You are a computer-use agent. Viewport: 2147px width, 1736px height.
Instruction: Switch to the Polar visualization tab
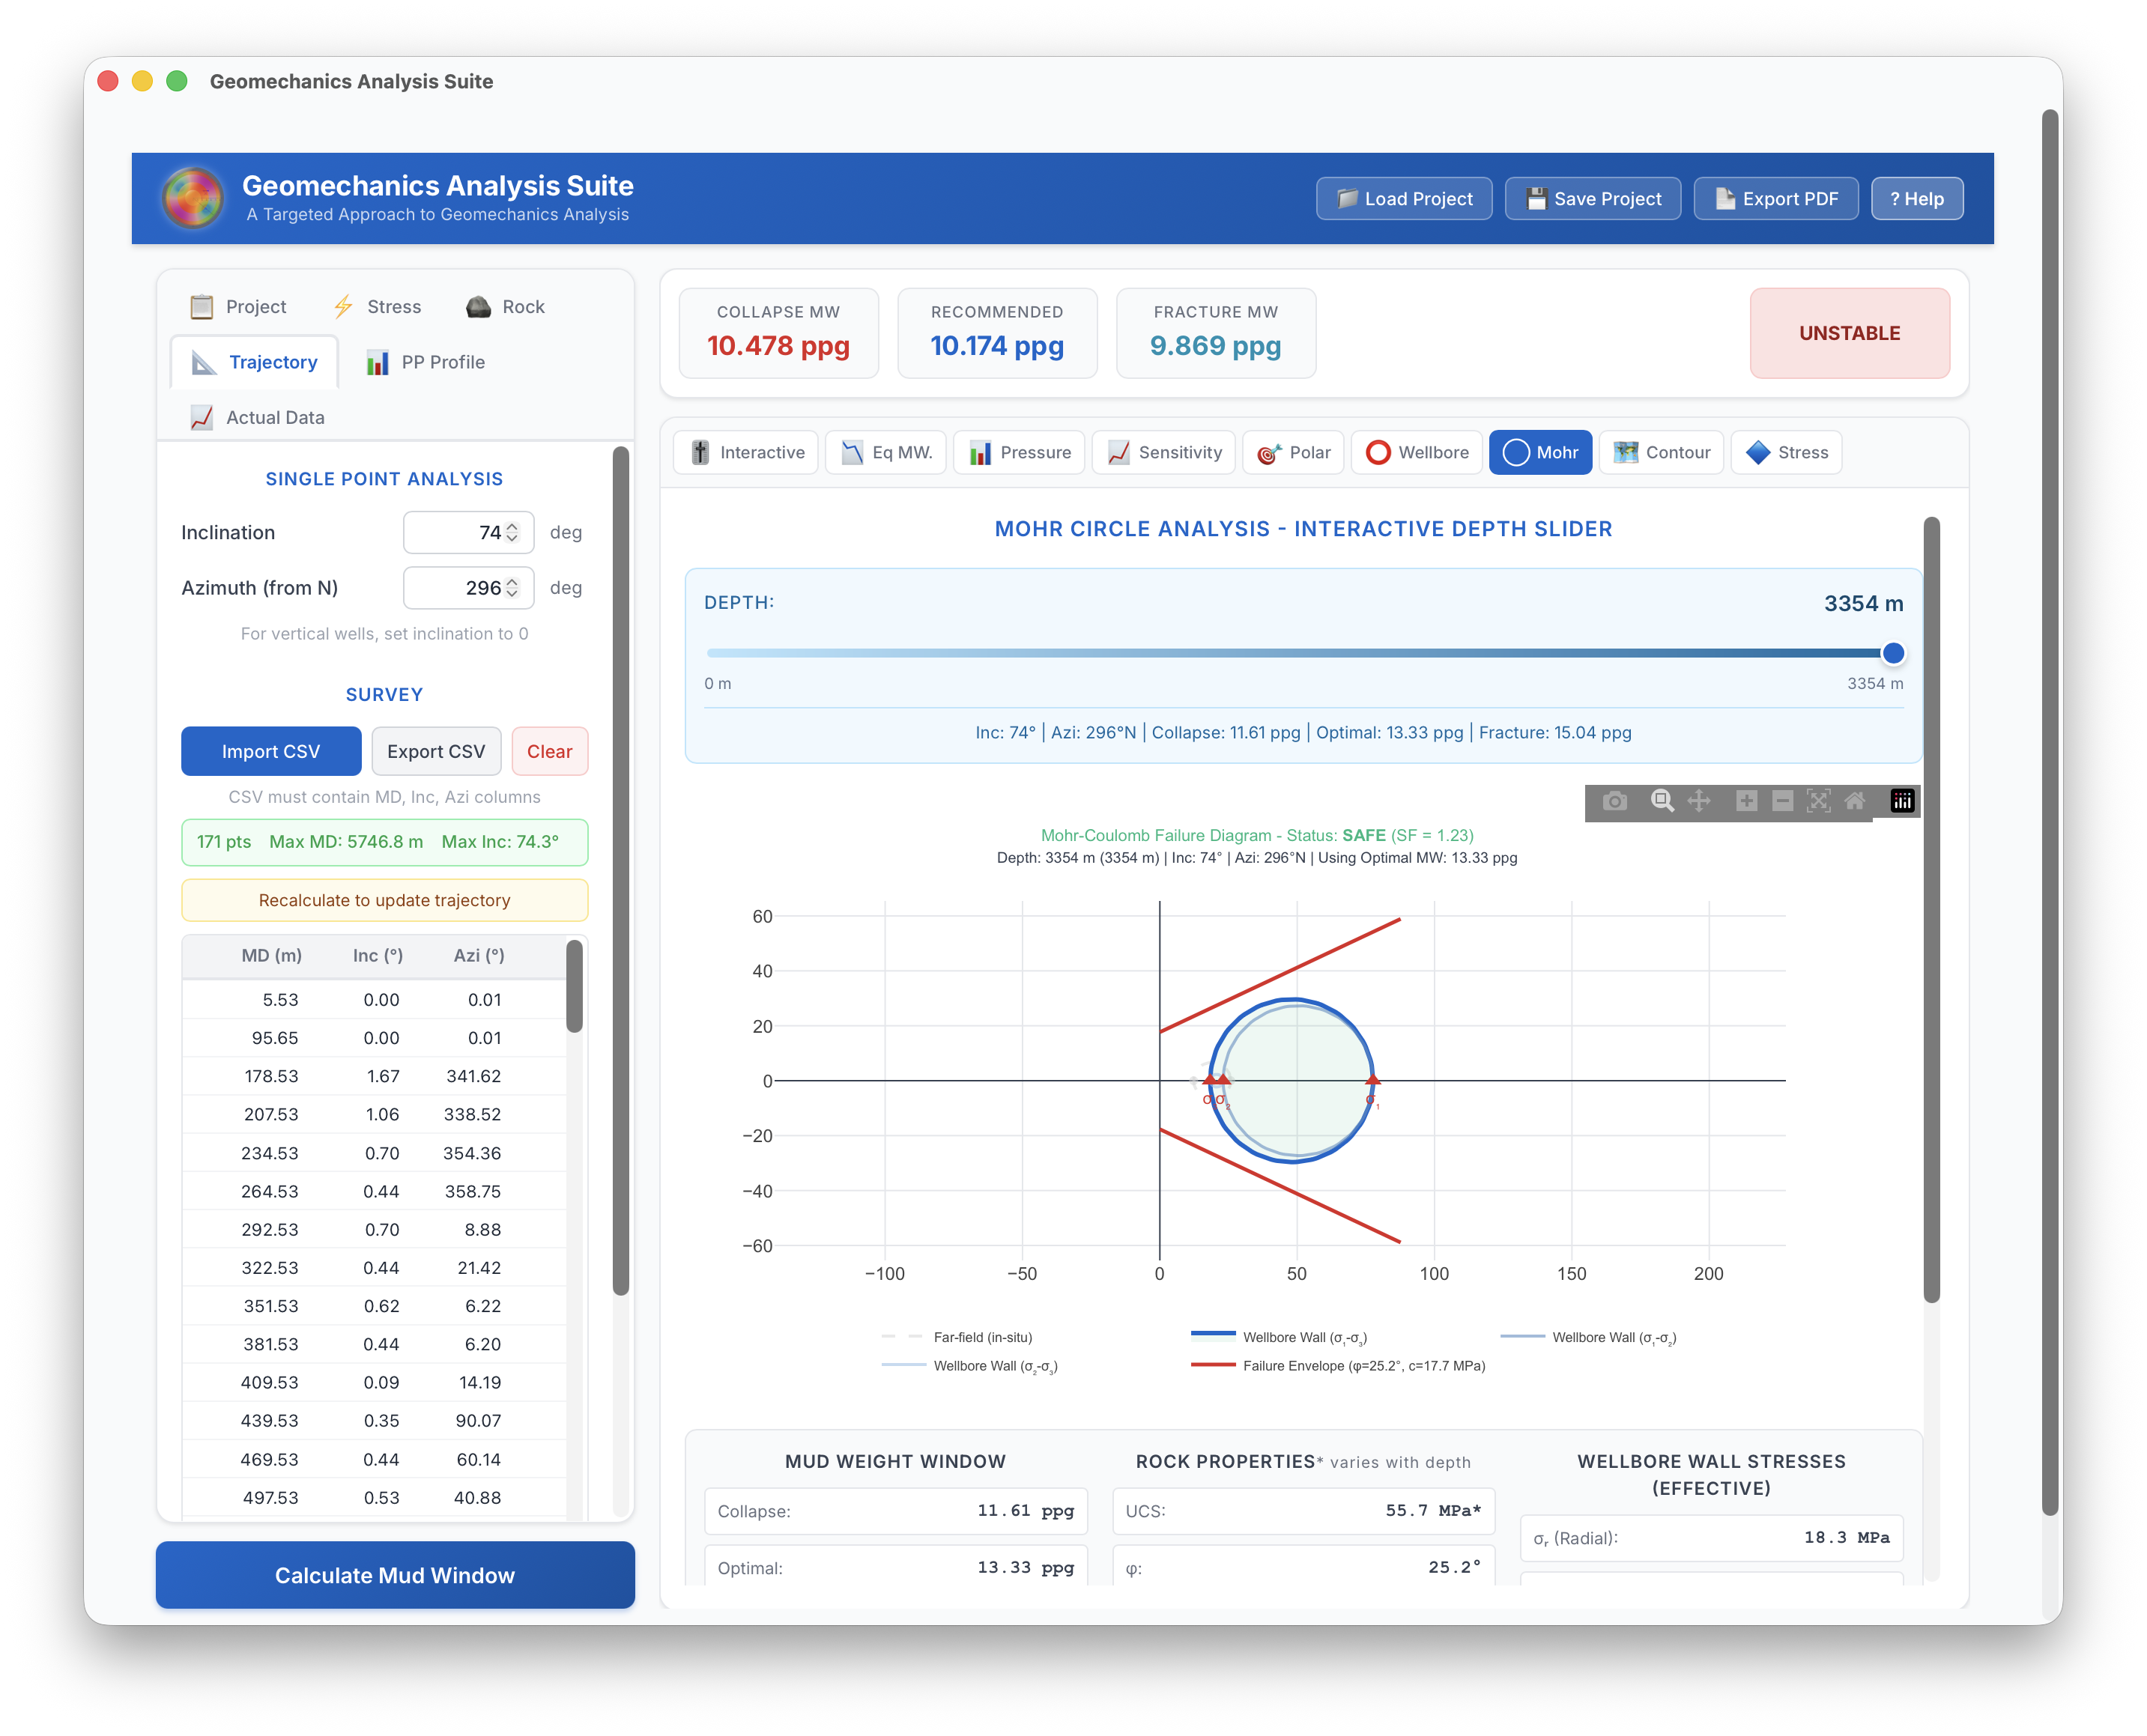point(1293,452)
